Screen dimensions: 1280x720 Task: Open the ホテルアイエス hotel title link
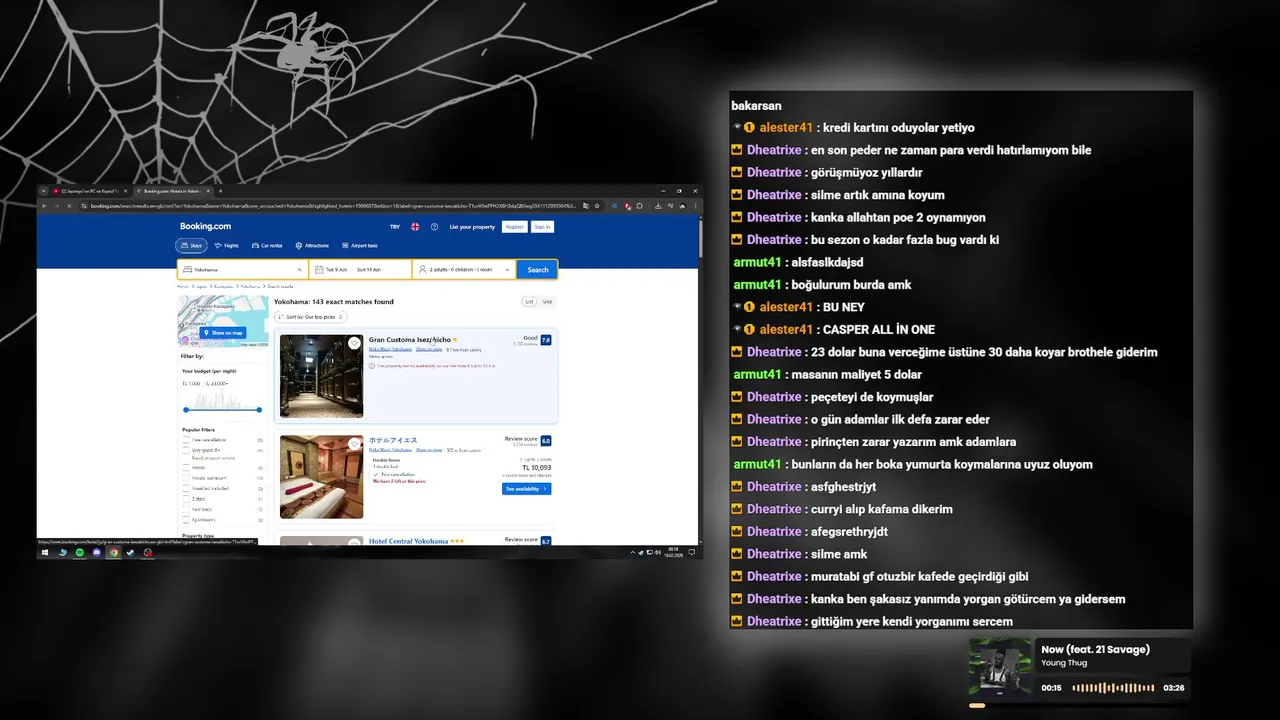tap(393, 440)
